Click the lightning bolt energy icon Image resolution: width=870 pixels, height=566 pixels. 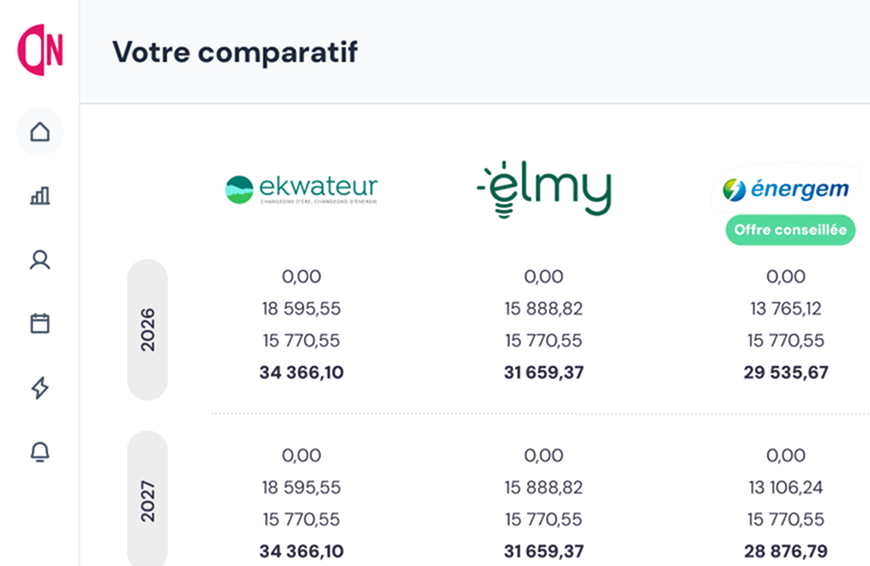[x=40, y=388]
